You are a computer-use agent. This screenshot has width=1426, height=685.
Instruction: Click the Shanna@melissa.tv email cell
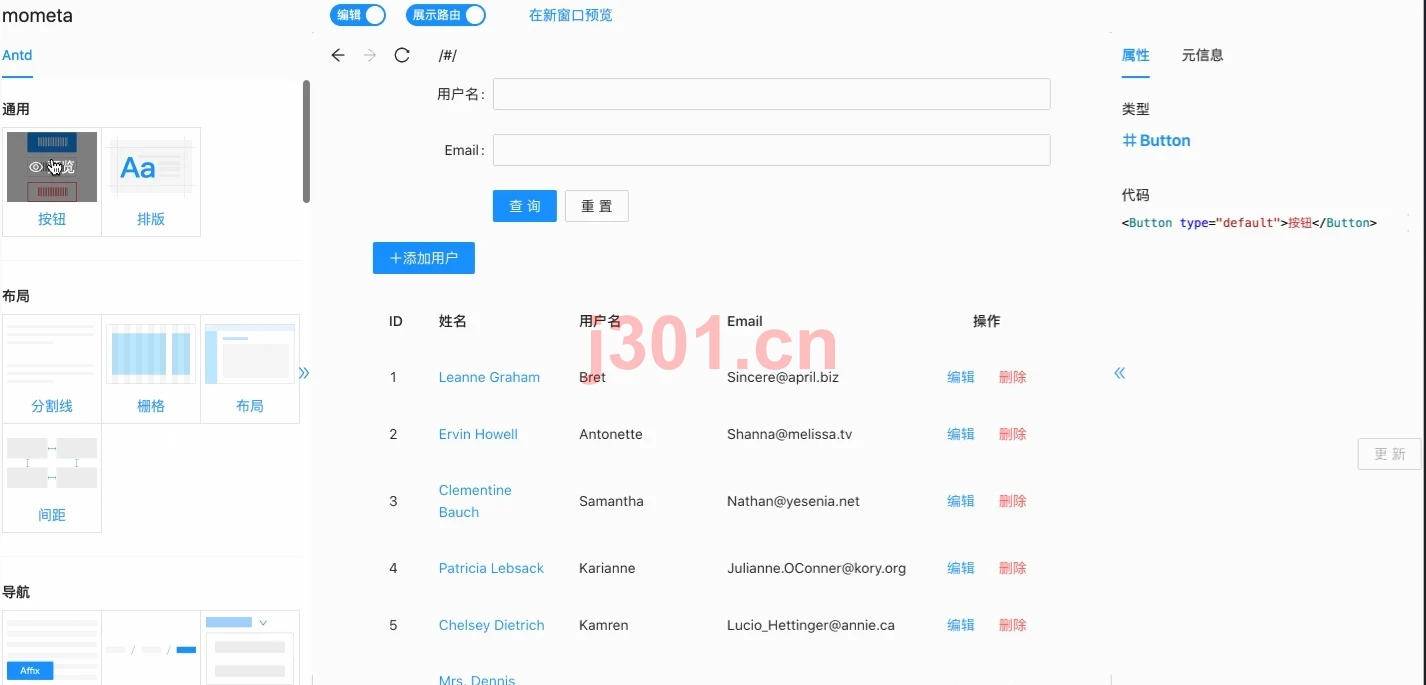pos(789,434)
